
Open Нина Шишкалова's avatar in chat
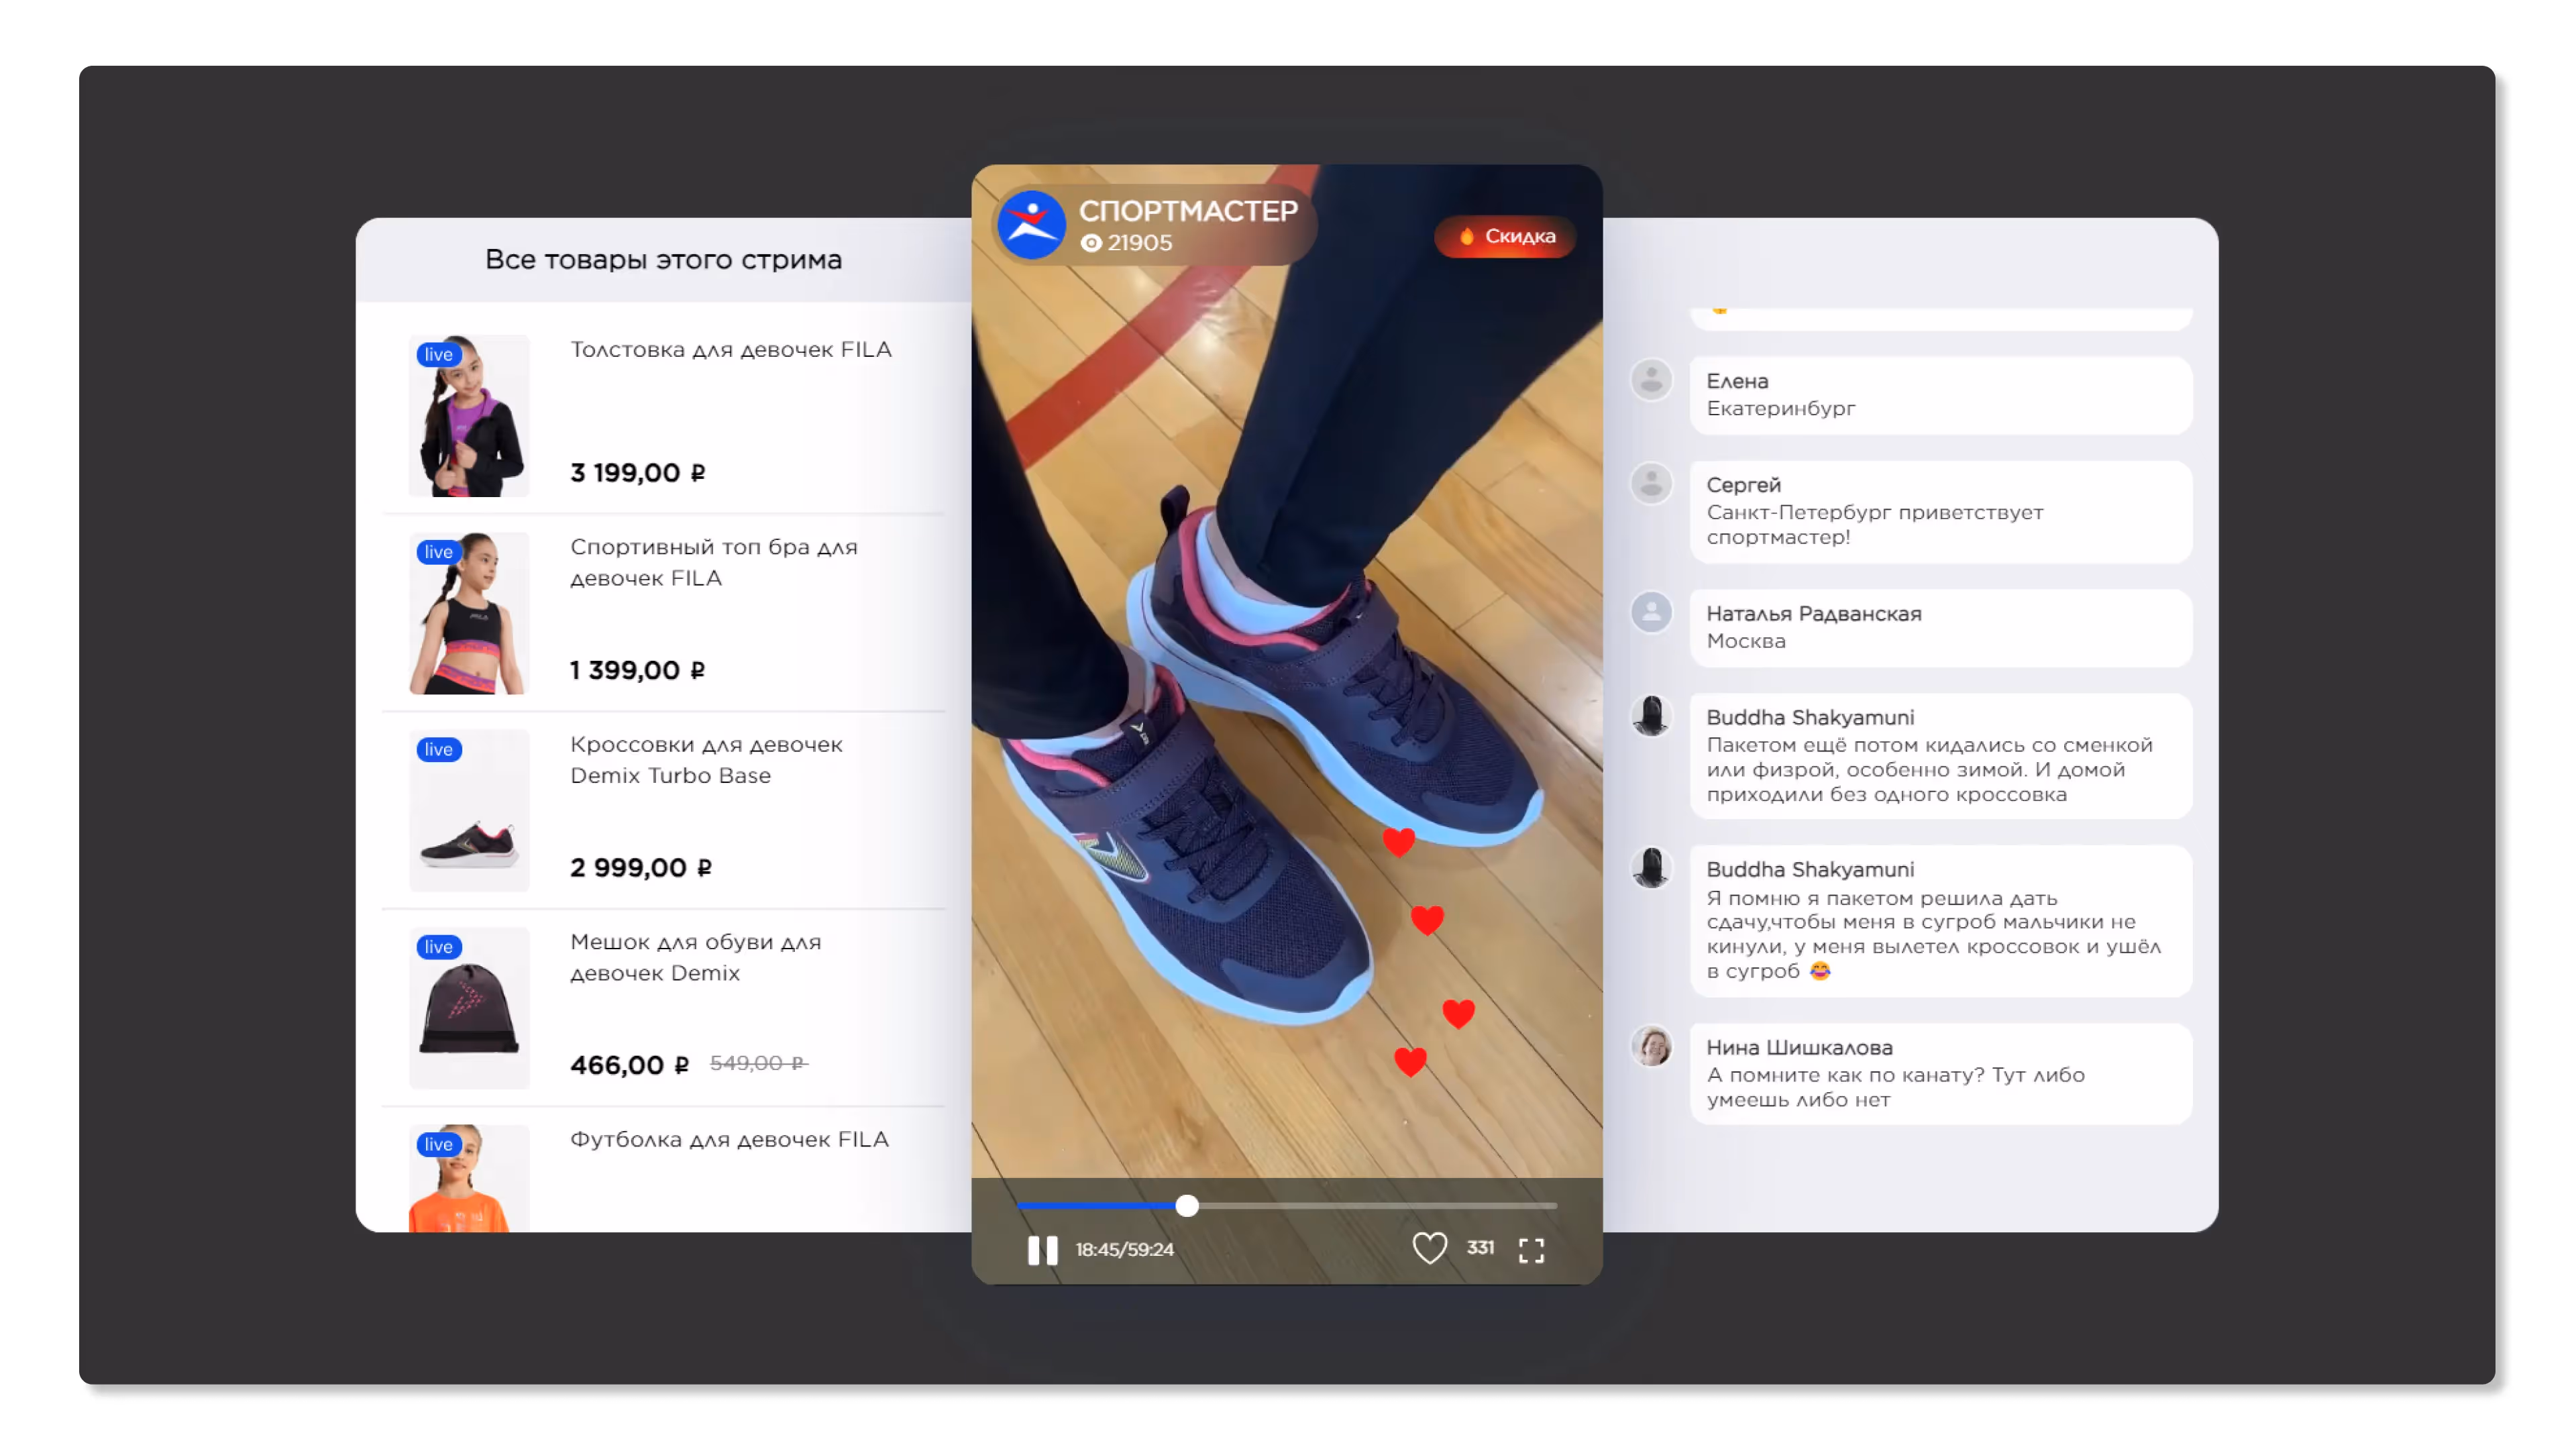(1651, 1047)
